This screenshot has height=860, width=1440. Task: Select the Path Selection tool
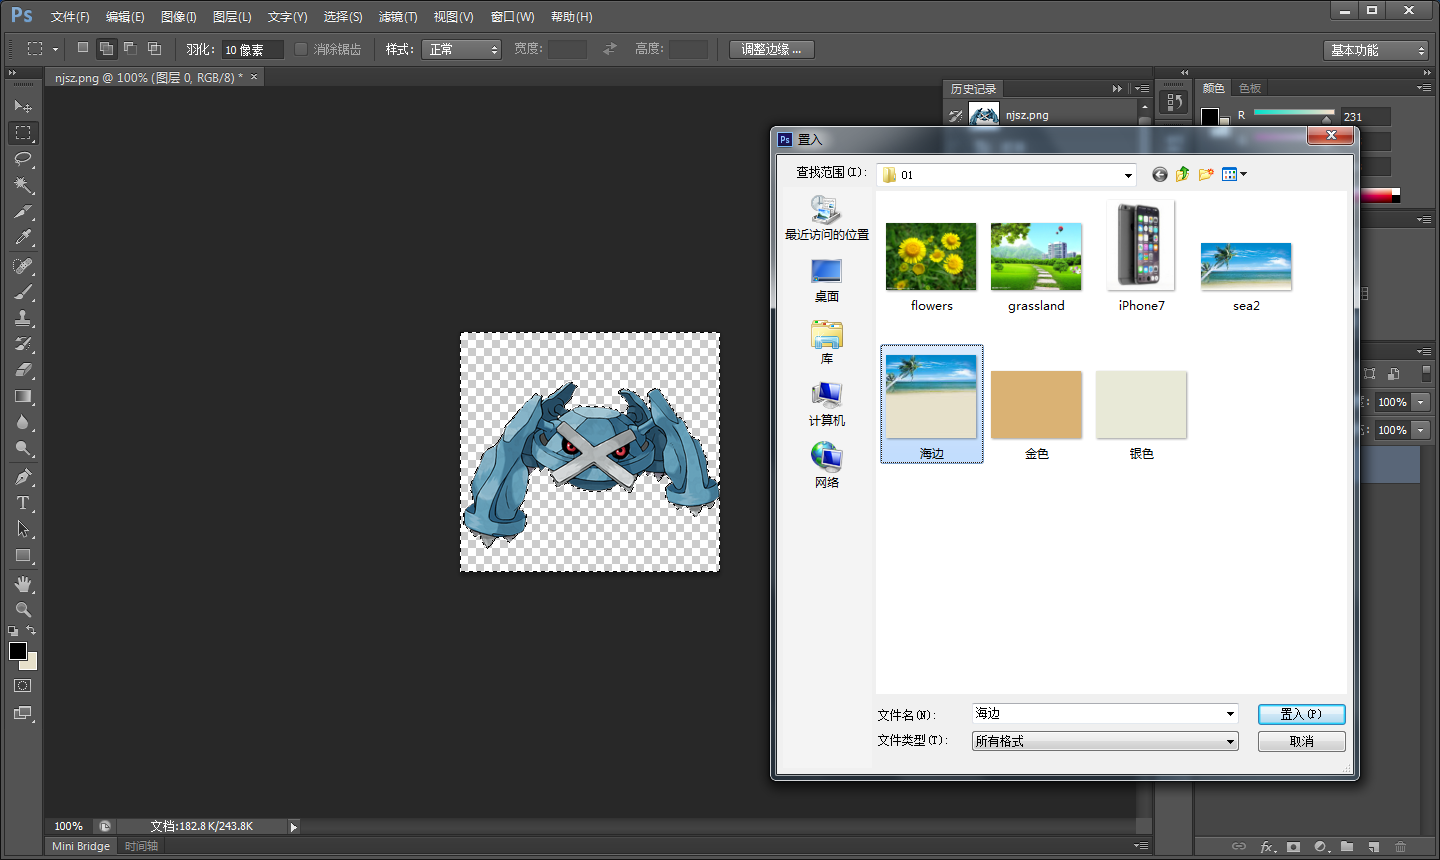click(x=23, y=529)
